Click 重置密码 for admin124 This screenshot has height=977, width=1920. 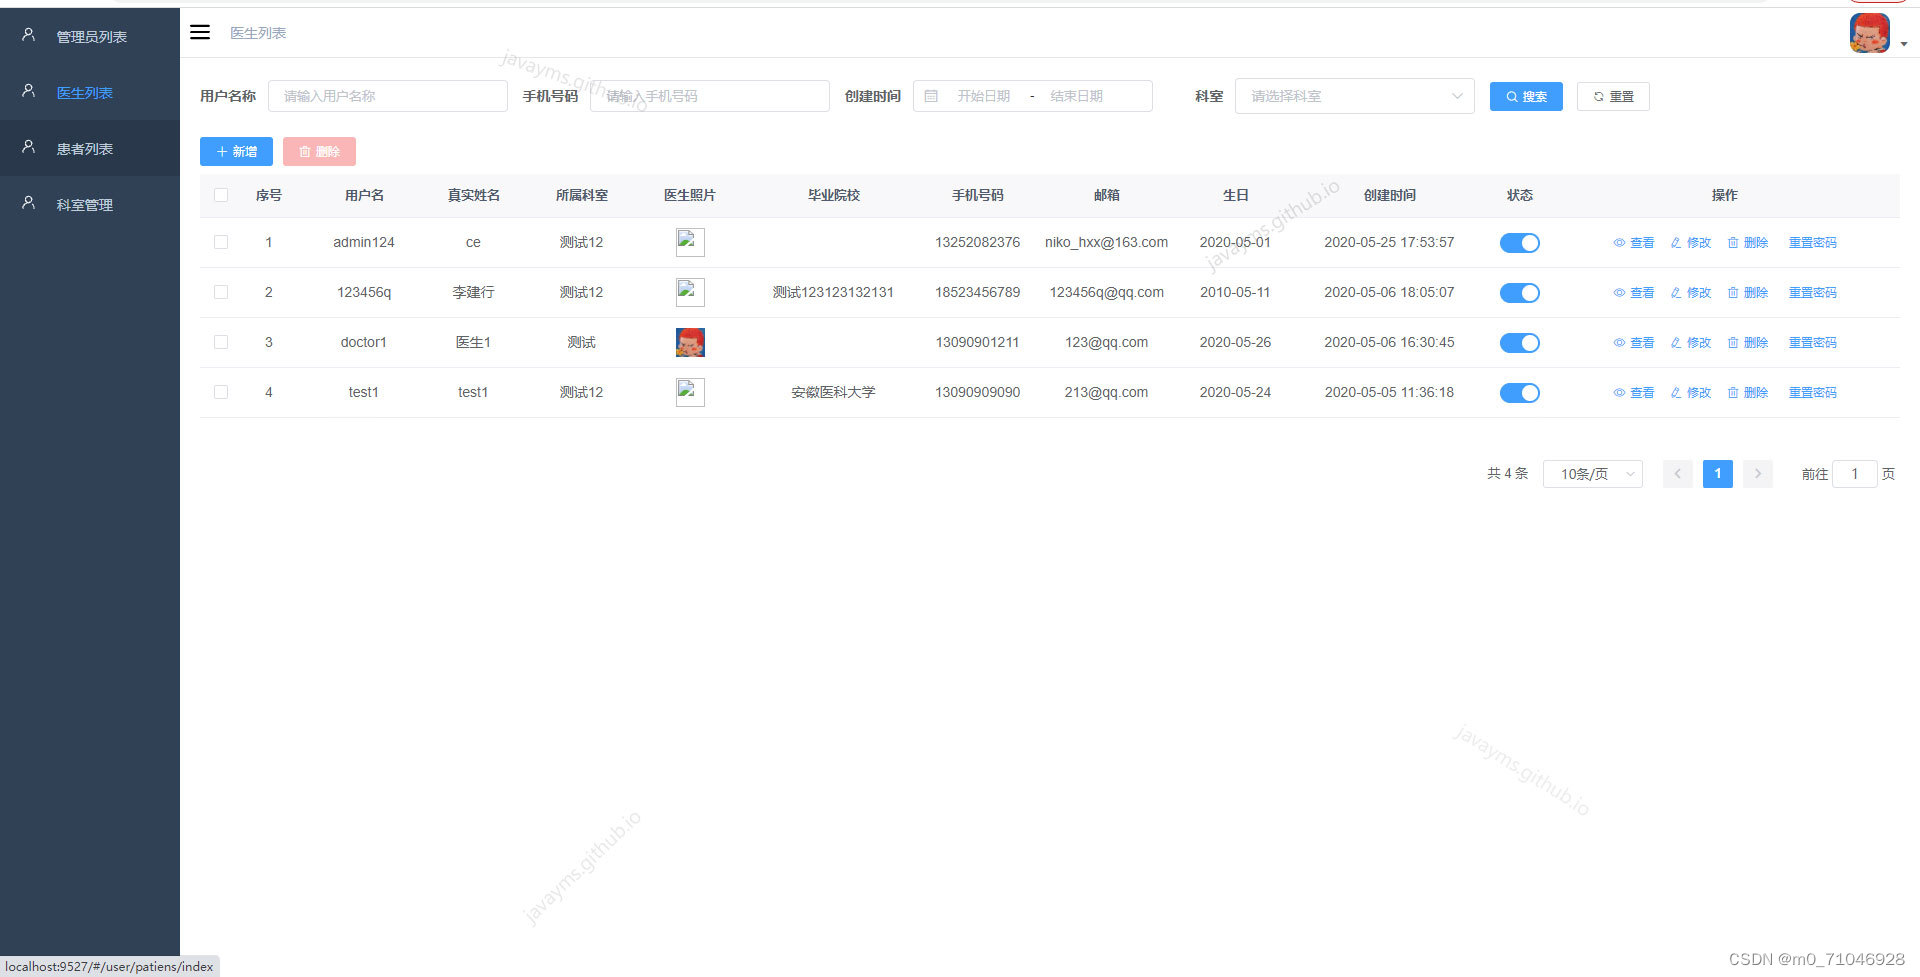1812,242
